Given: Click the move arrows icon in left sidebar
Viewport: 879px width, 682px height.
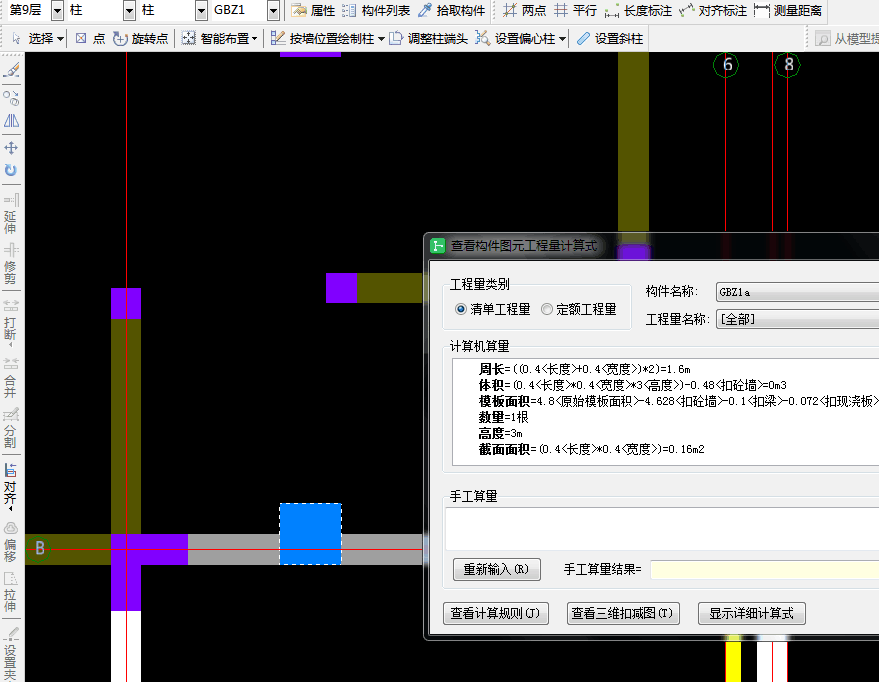Looking at the screenshot, I should [x=11, y=148].
